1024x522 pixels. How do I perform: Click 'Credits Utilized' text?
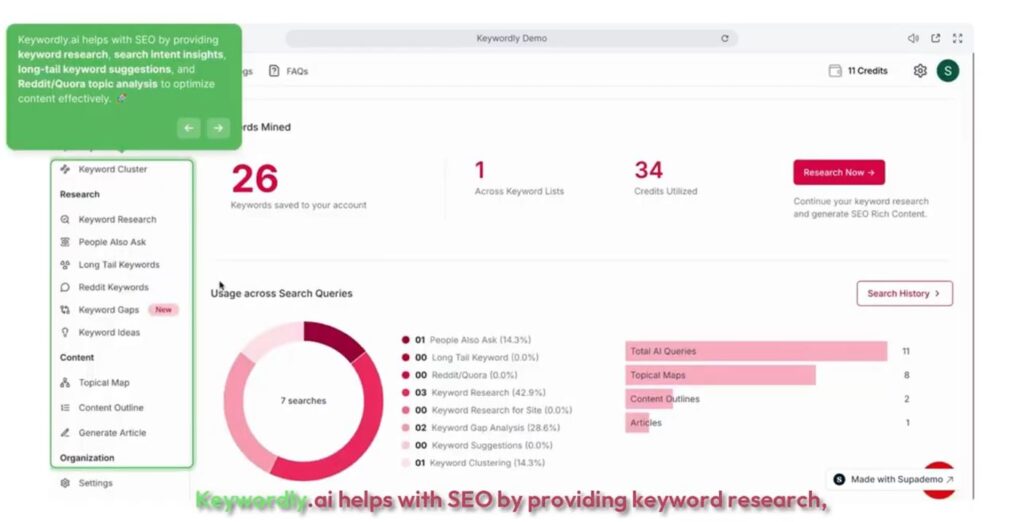tap(665, 191)
